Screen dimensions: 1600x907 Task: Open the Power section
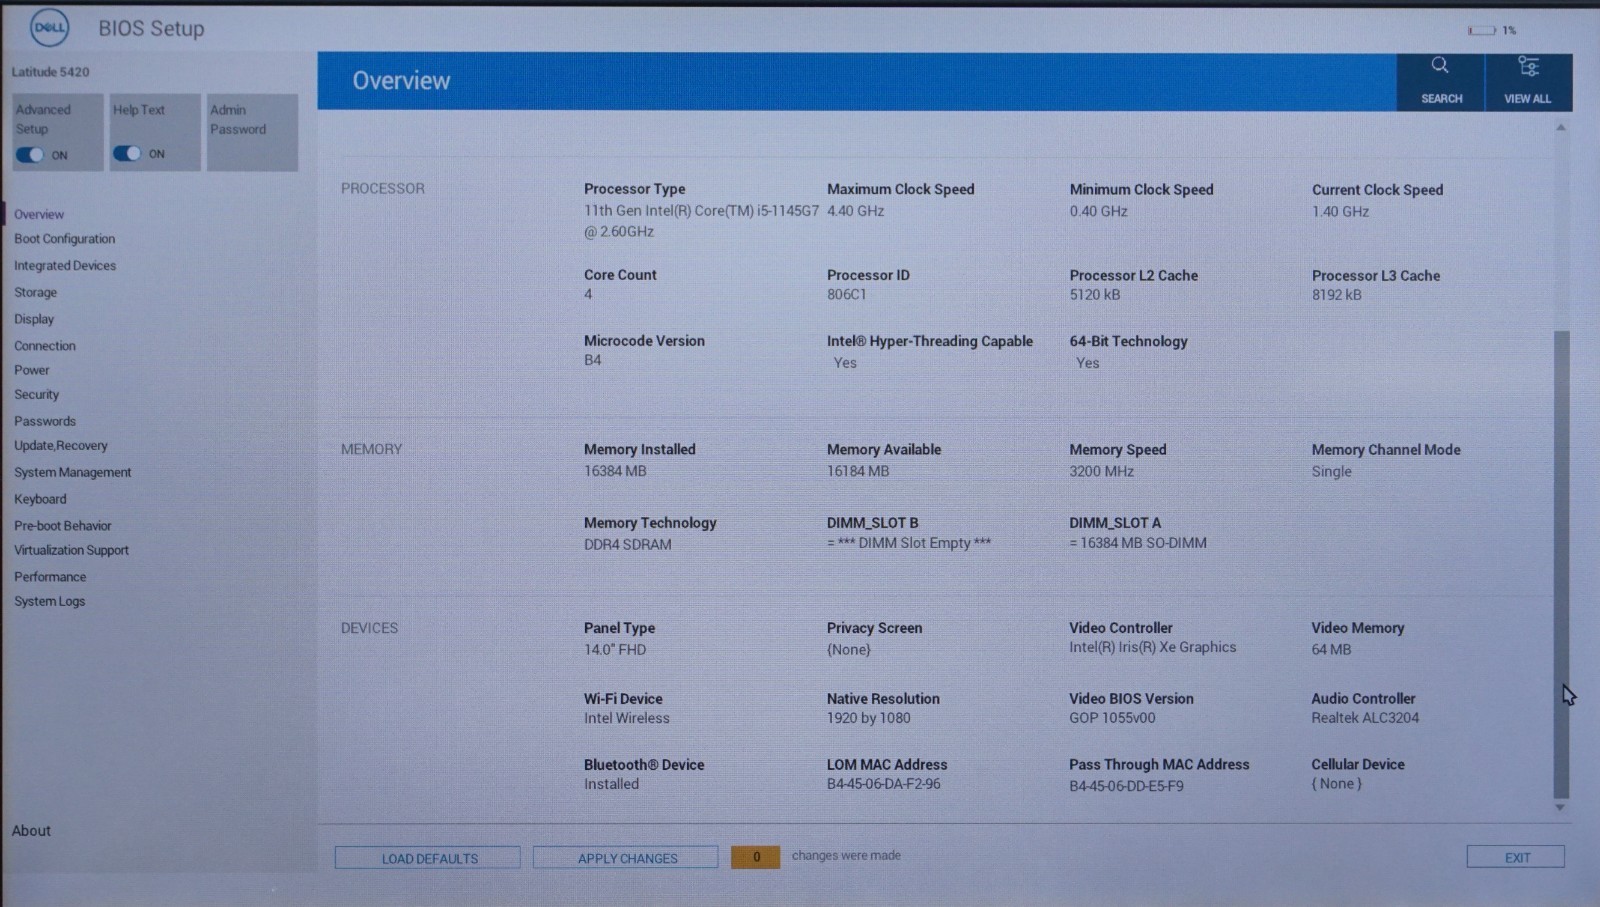[32, 370]
